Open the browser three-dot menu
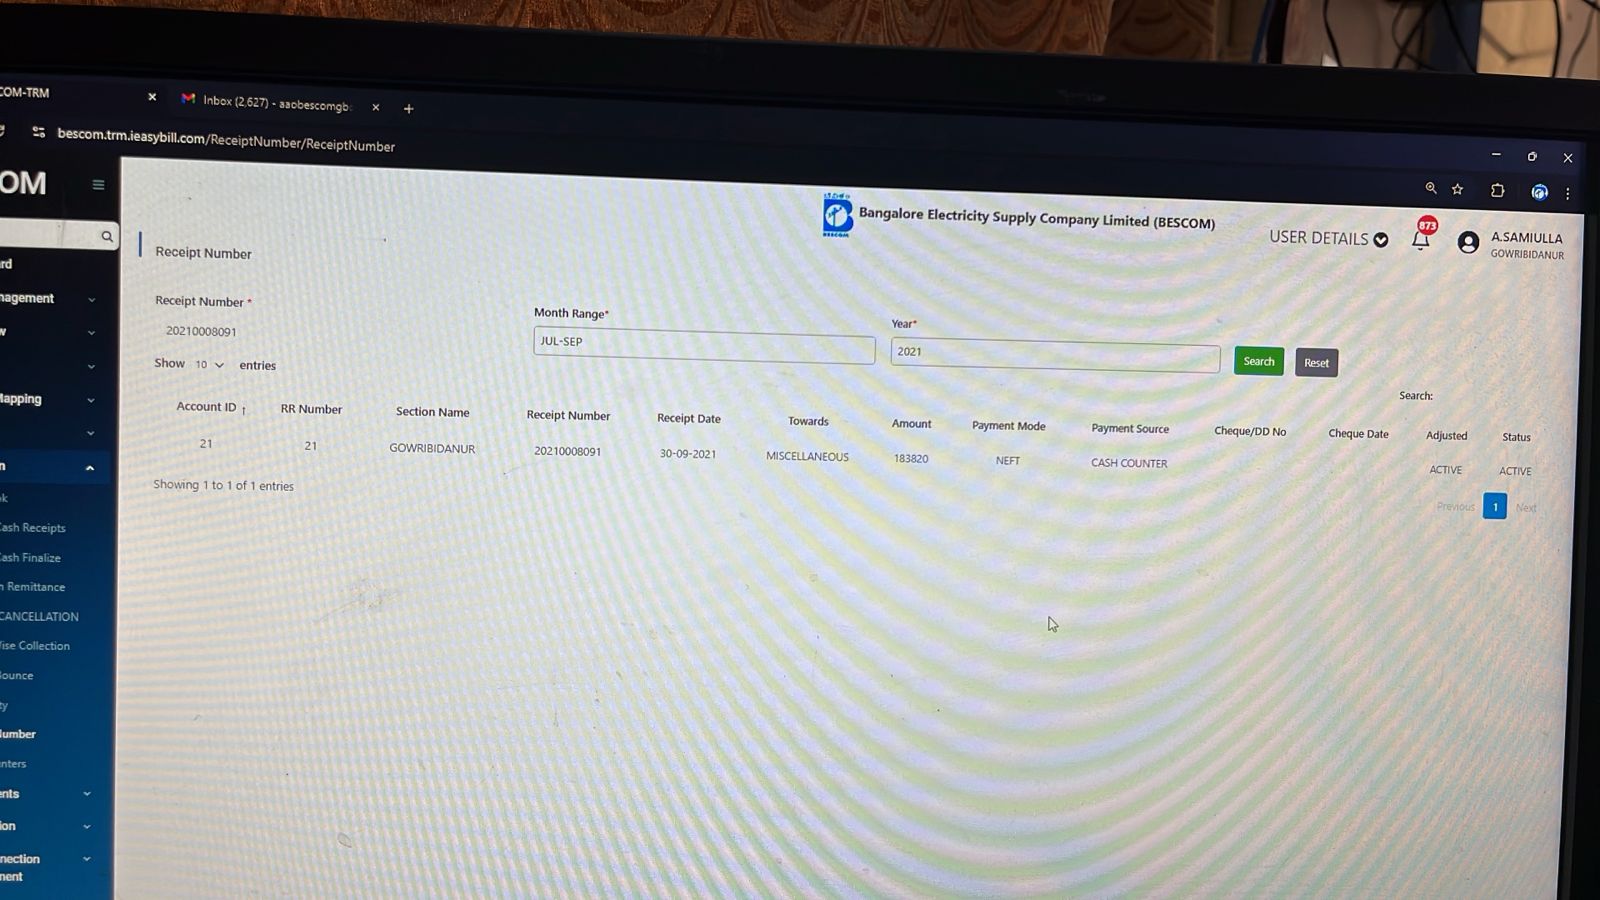Viewport: 1600px width, 900px height. click(x=1568, y=193)
